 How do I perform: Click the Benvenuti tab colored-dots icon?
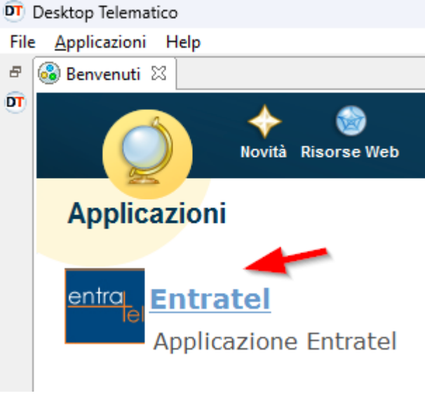point(49,73)
